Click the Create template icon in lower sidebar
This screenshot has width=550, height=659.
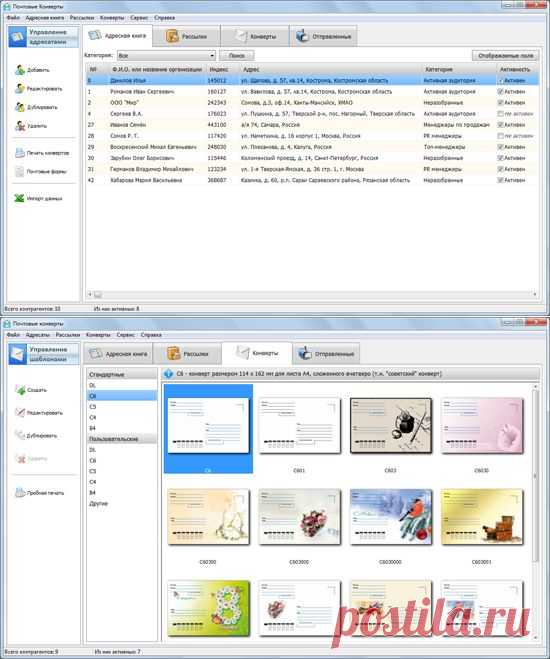[20, 390]
